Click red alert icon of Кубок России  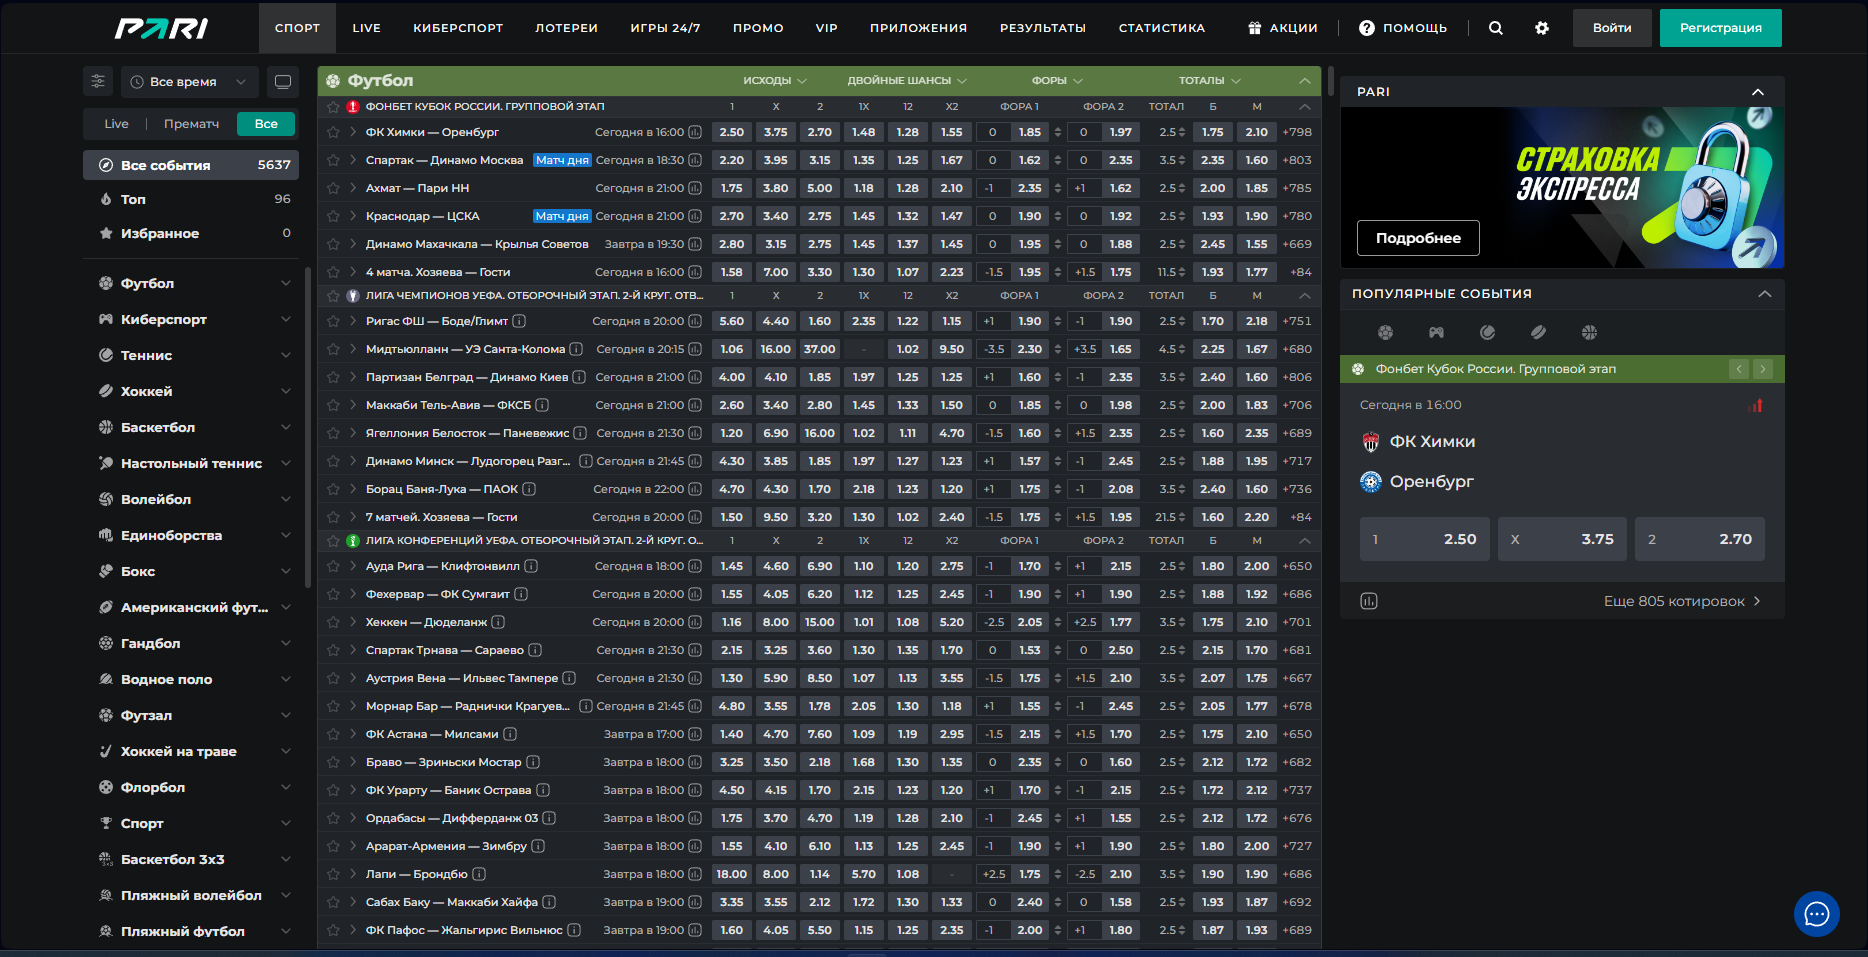(353, 106)
